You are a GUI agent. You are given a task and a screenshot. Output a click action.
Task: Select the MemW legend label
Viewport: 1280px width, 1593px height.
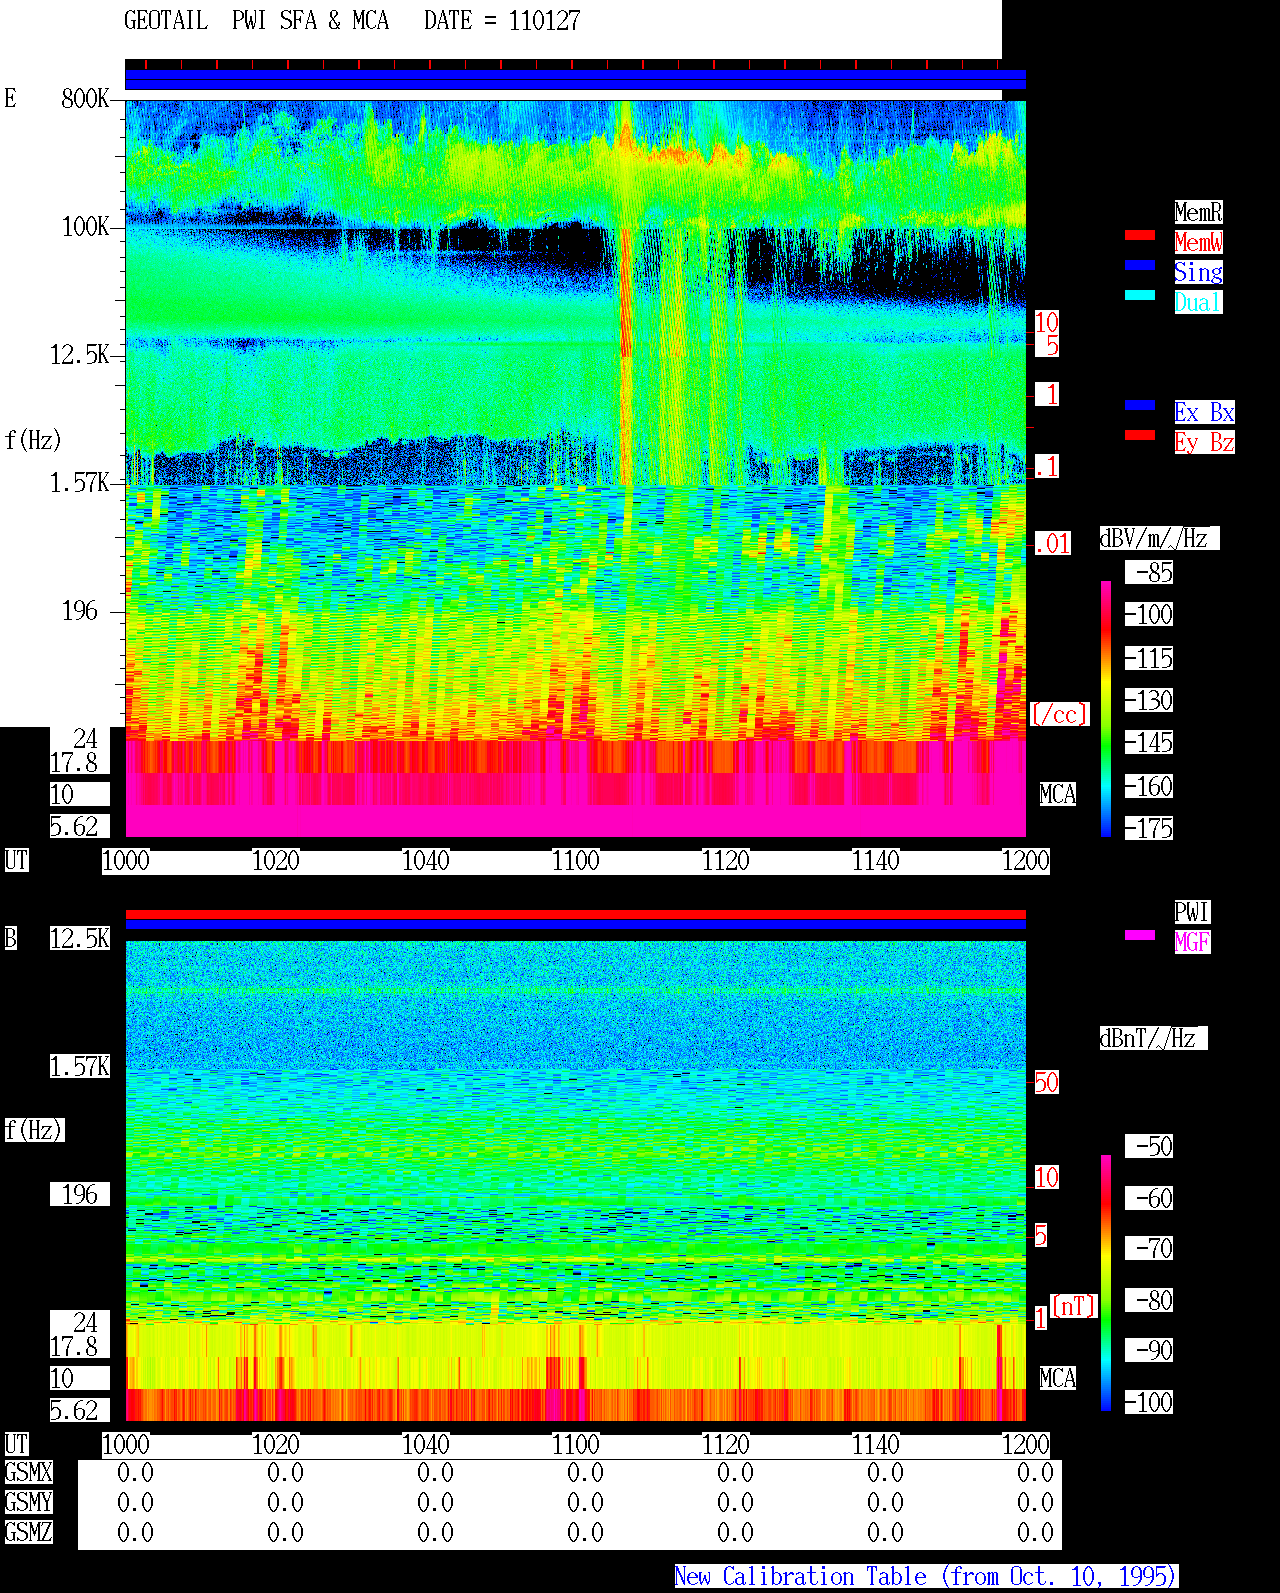tap(1198, 242)
